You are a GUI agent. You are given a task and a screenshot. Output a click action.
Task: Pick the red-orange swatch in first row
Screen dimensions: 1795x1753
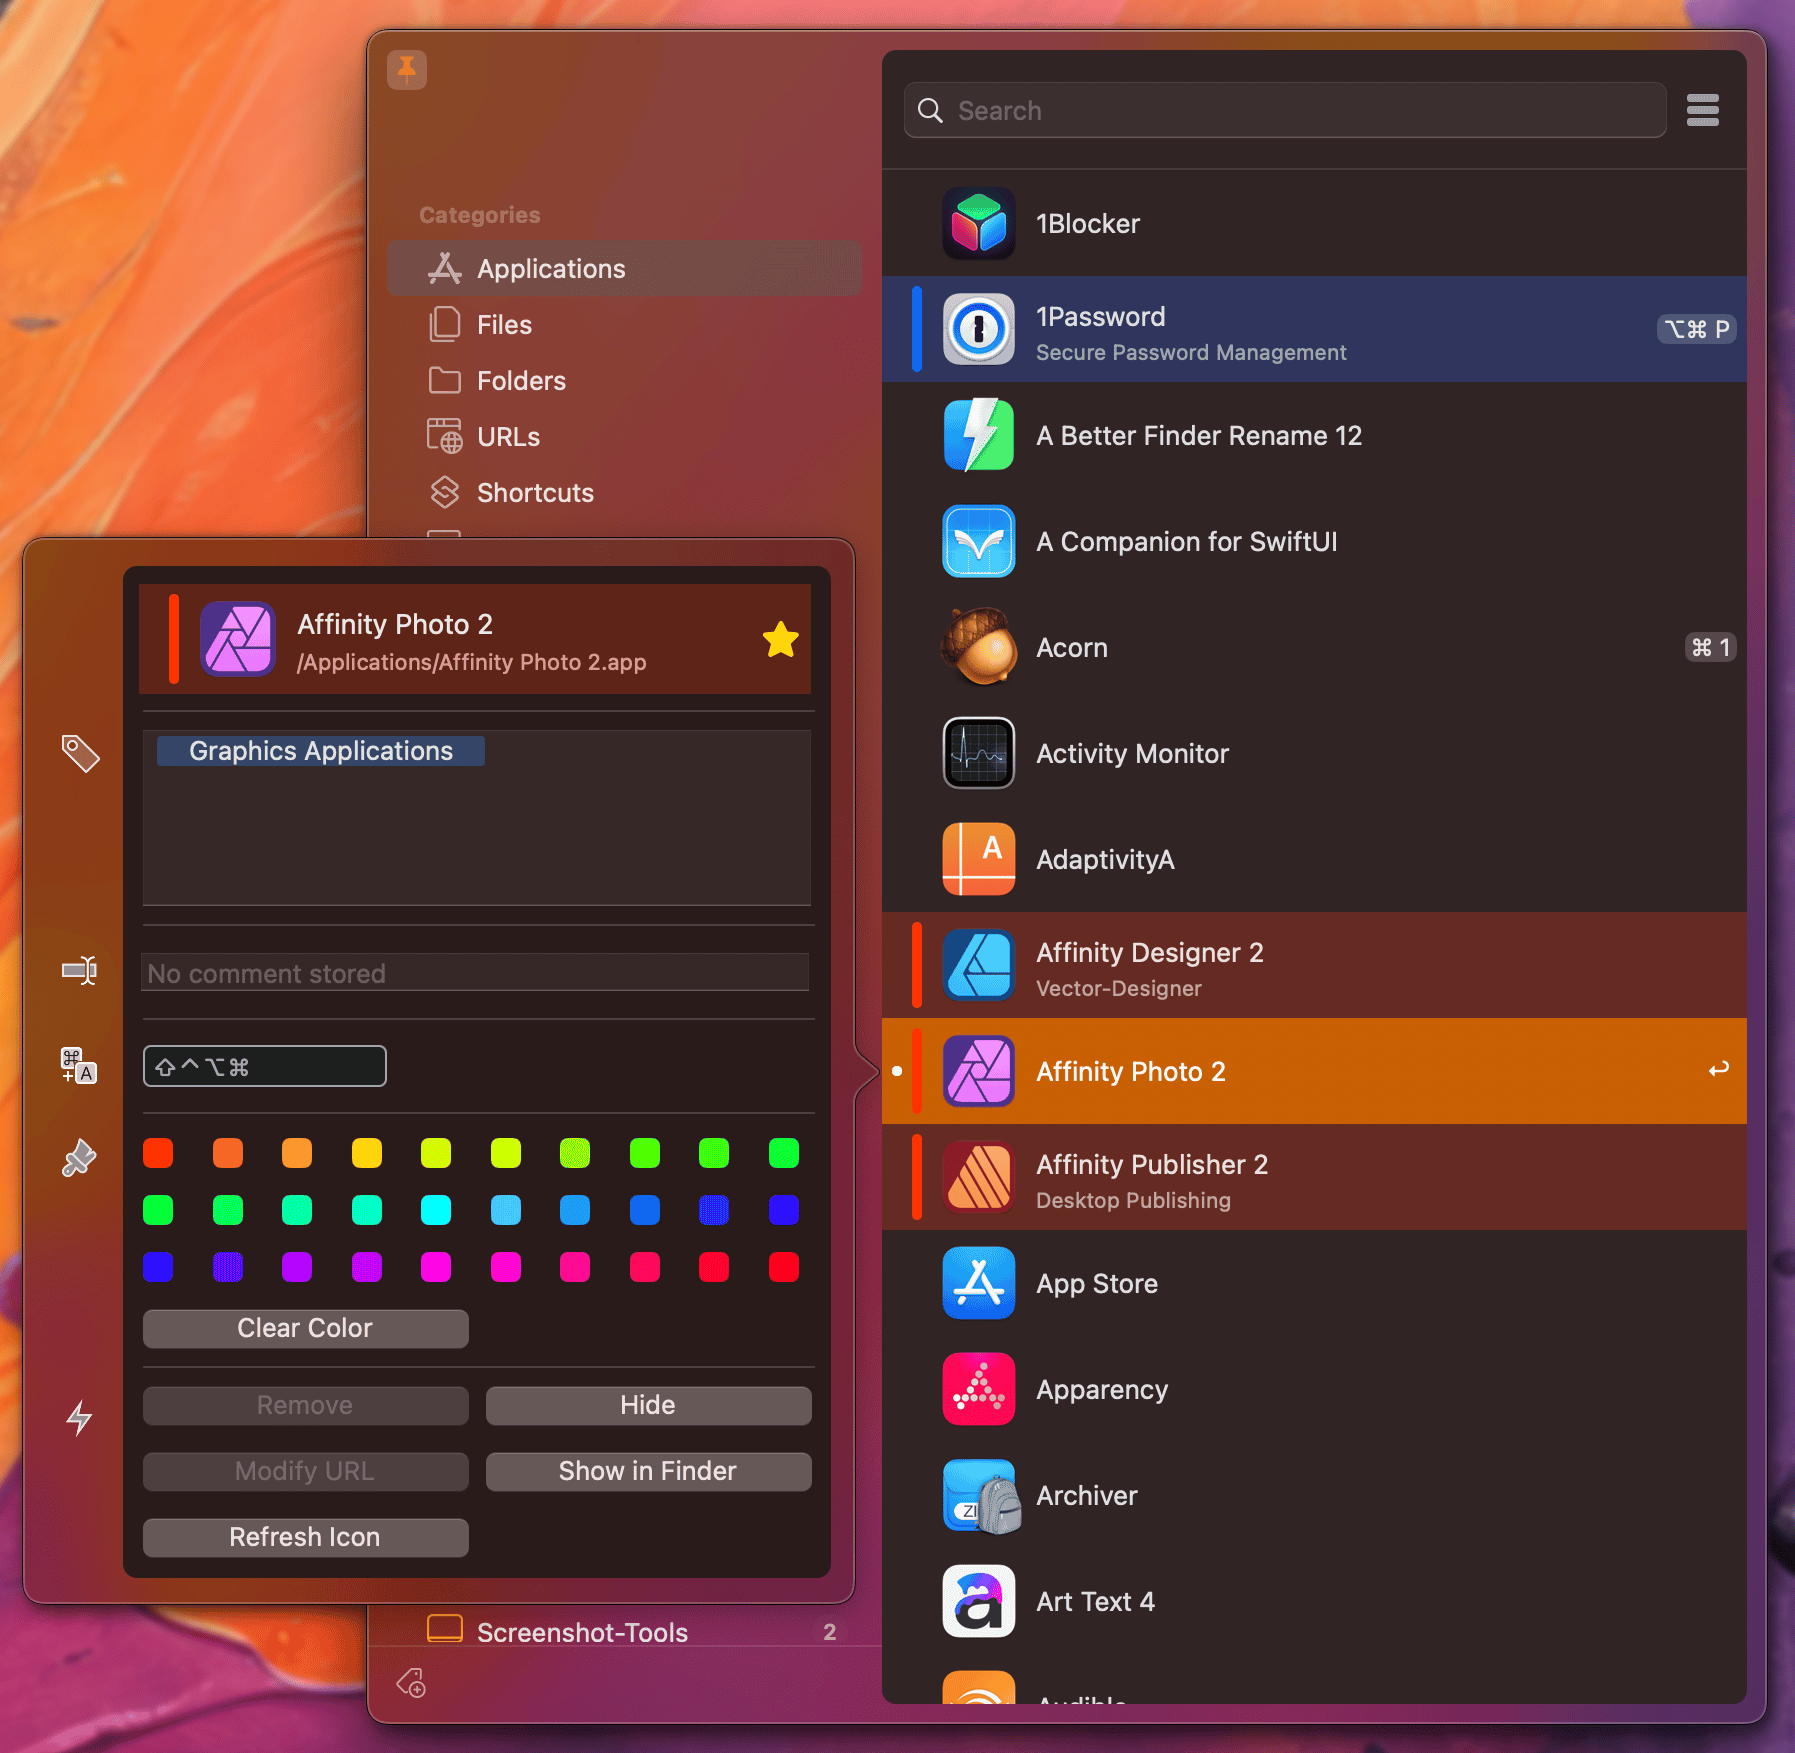pyautogui.click(x=158, y=1153)
